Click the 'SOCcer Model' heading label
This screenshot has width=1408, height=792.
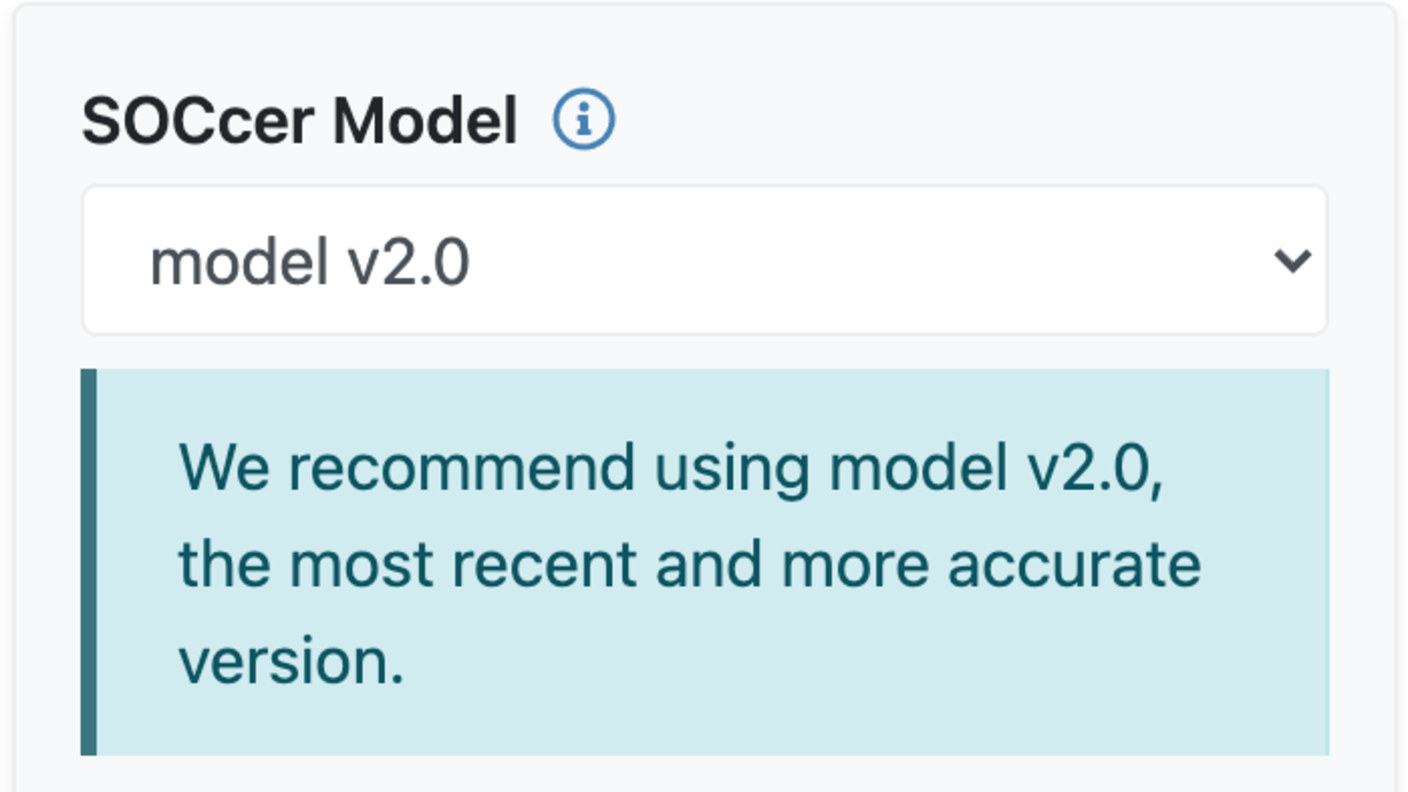(x=299, y=122)
